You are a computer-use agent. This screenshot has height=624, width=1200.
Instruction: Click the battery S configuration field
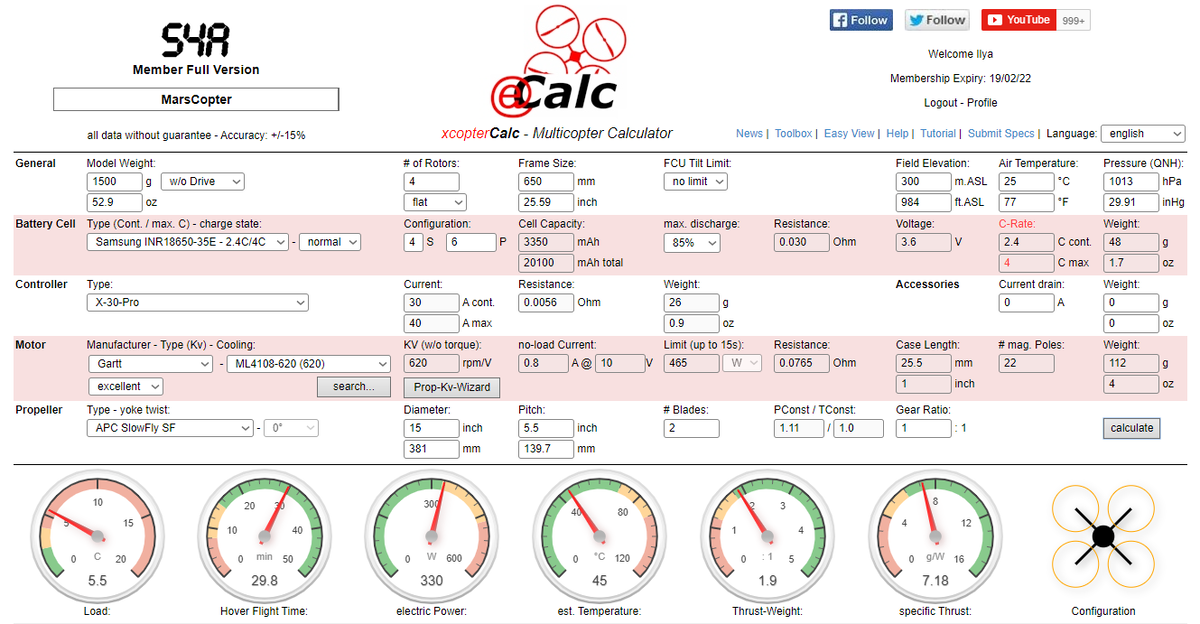(x=413, y=242)
